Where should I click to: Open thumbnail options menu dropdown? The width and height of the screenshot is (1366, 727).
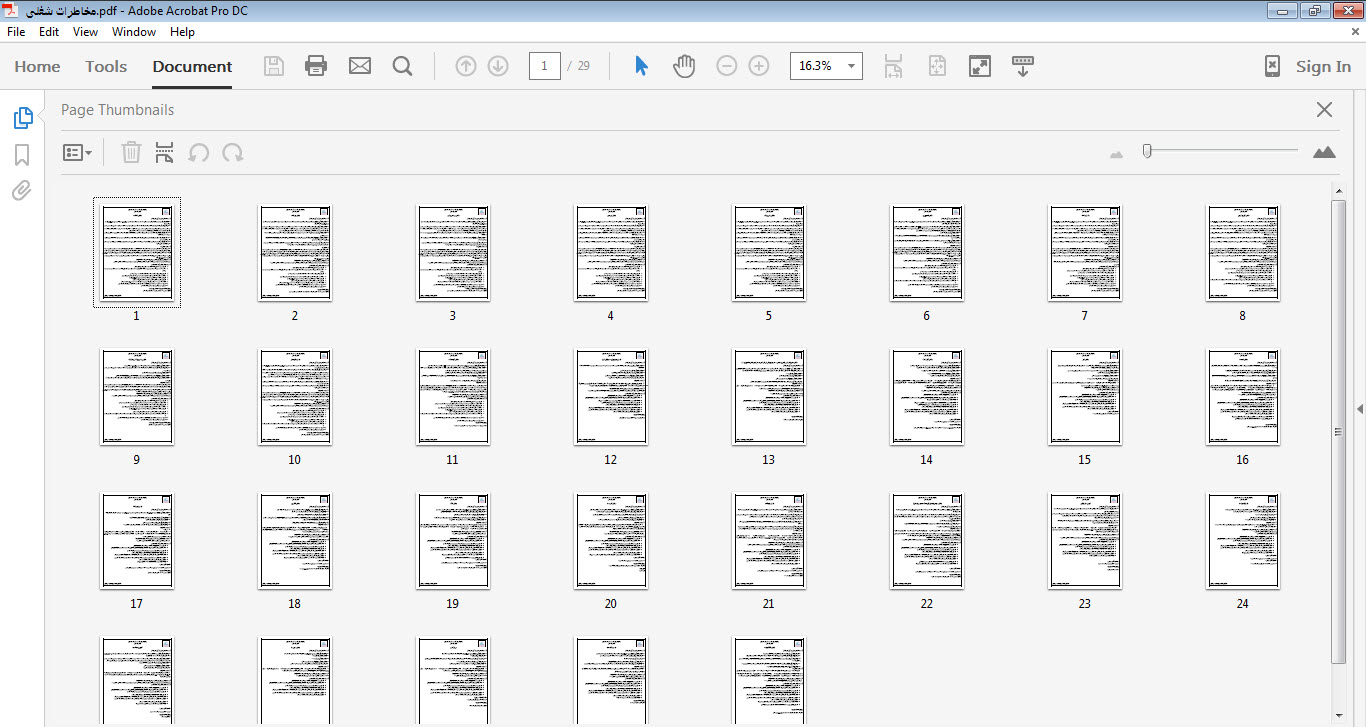click(77, 153)
